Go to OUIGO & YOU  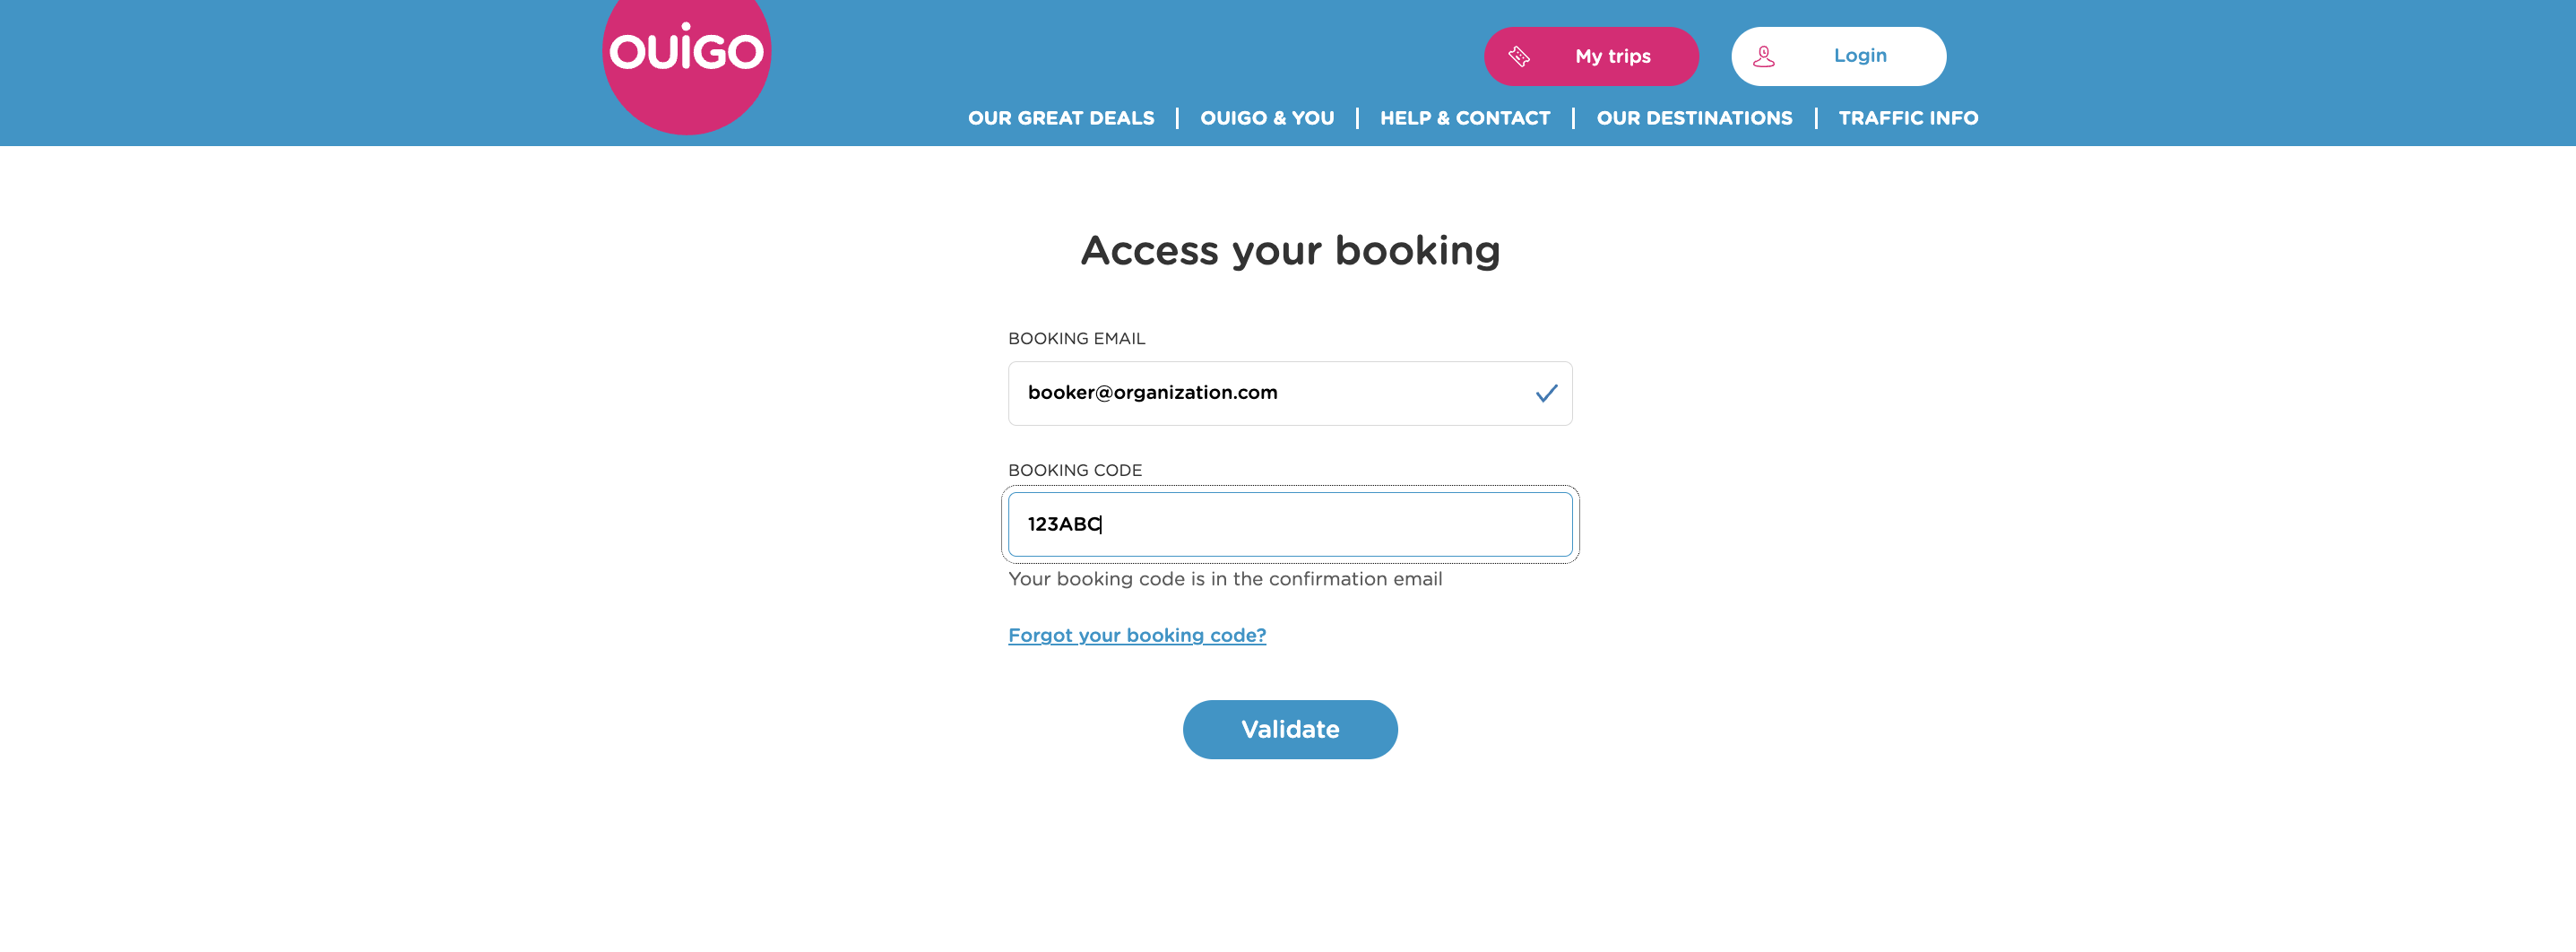click(x=1267, y=118)
